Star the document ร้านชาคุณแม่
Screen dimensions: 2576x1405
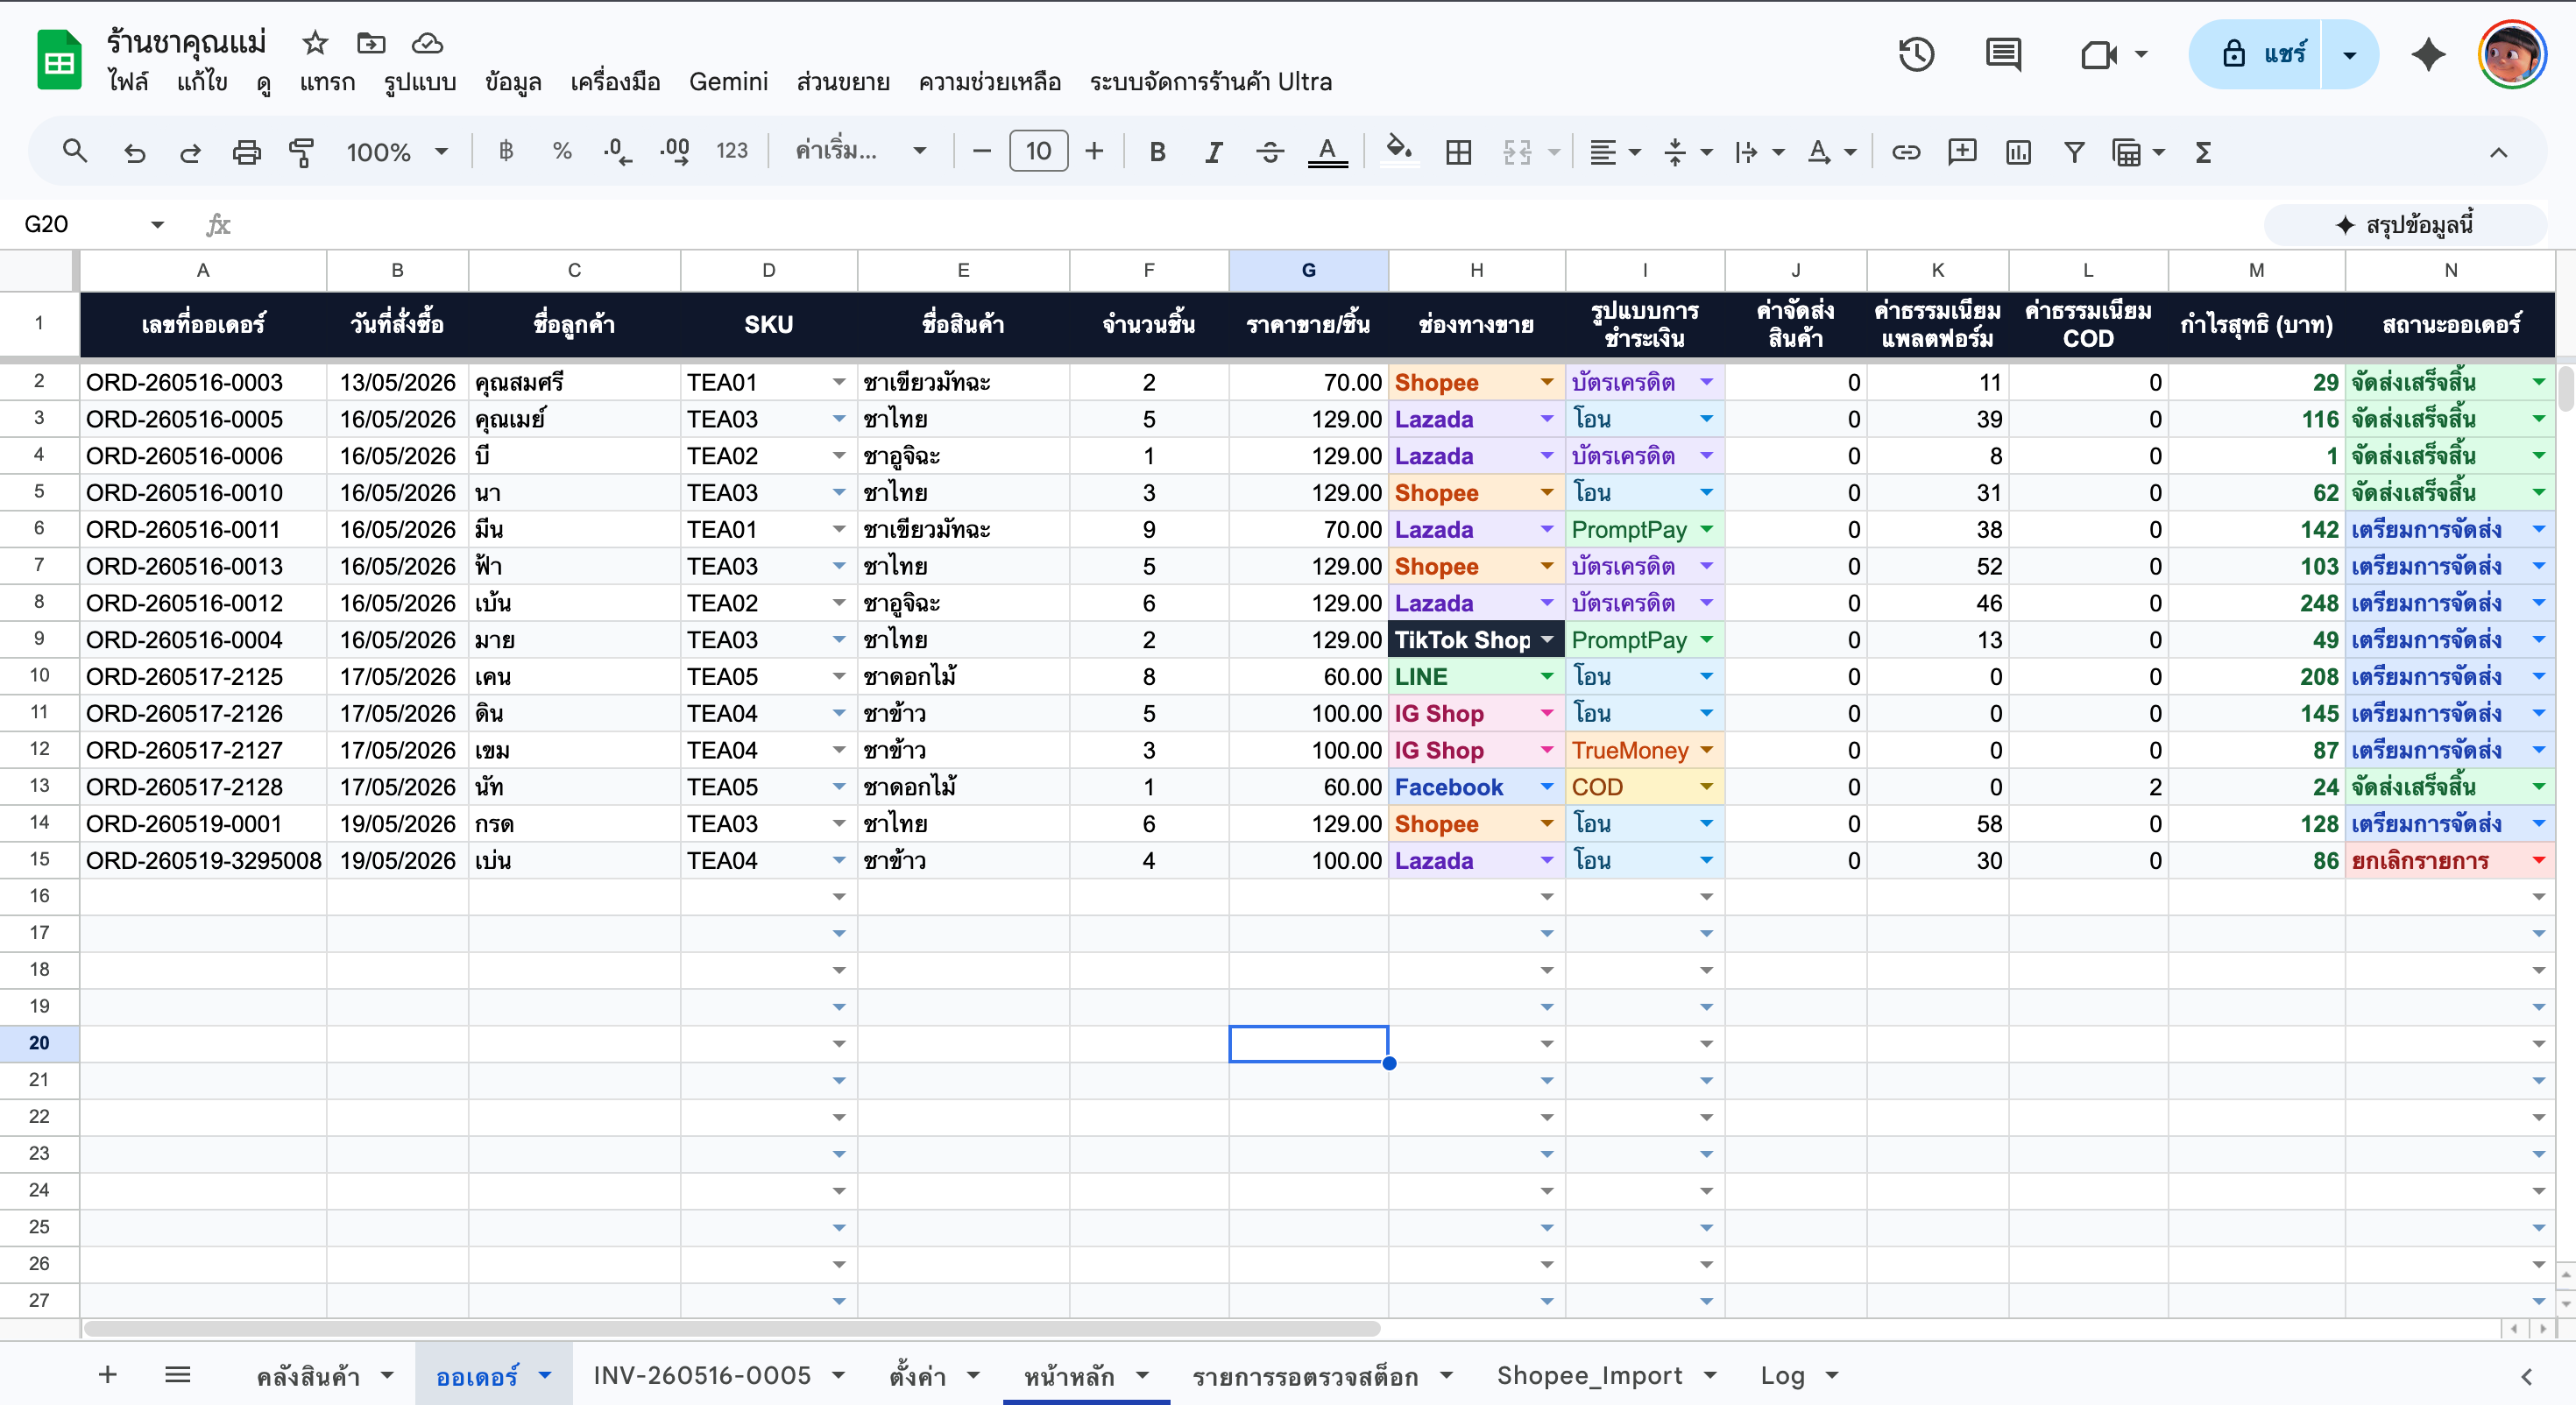coord(315,43)
